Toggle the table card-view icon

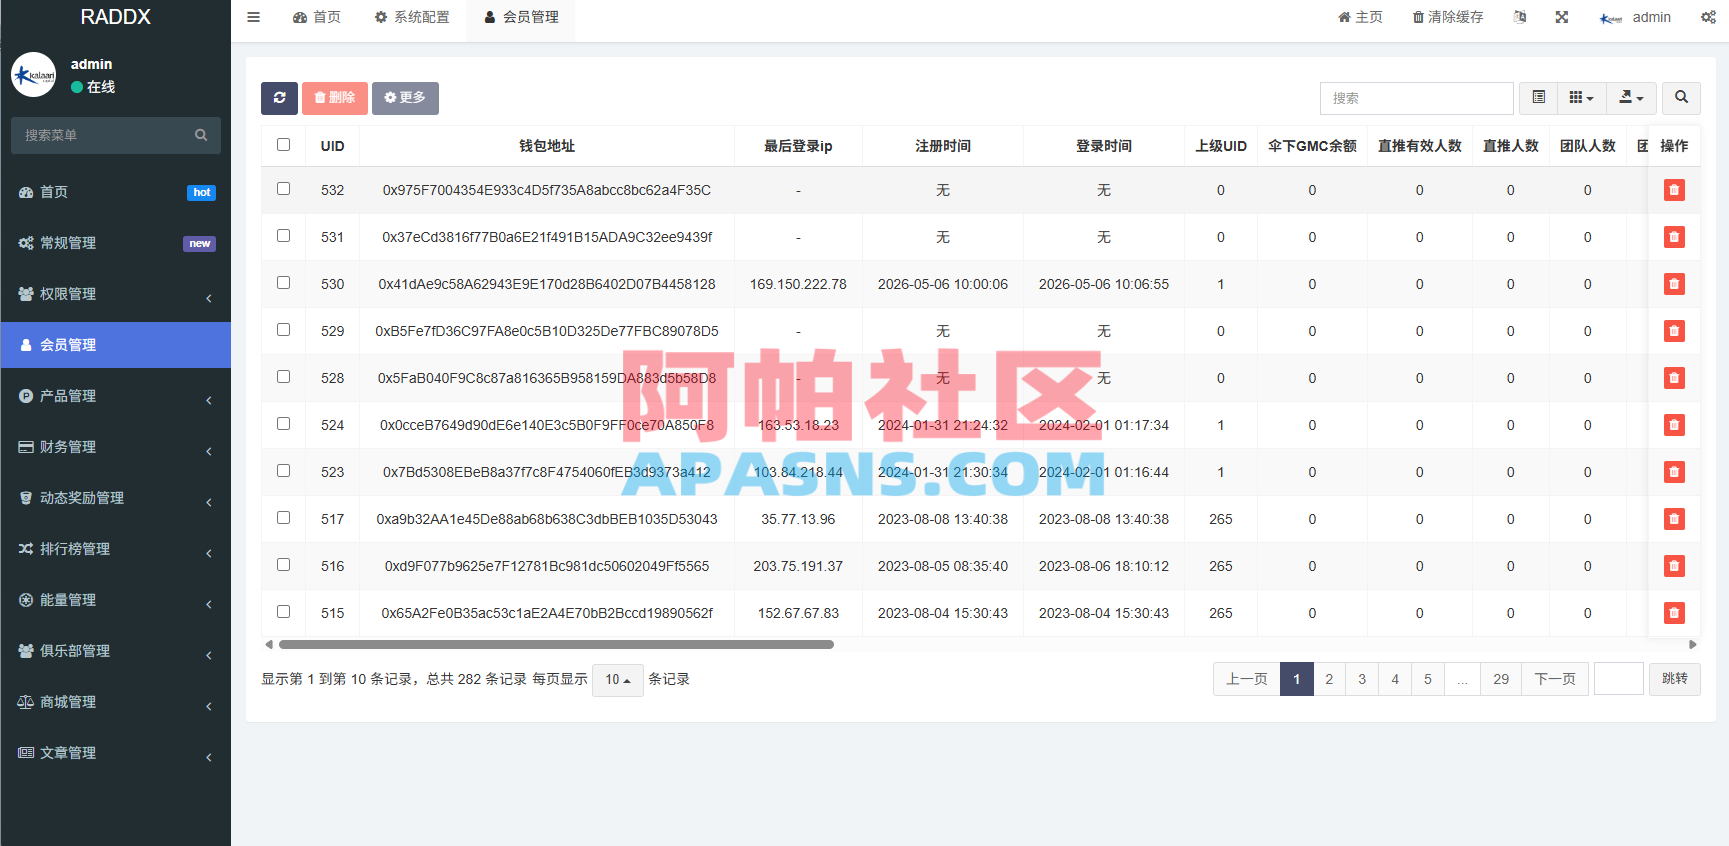(1539, 98)
